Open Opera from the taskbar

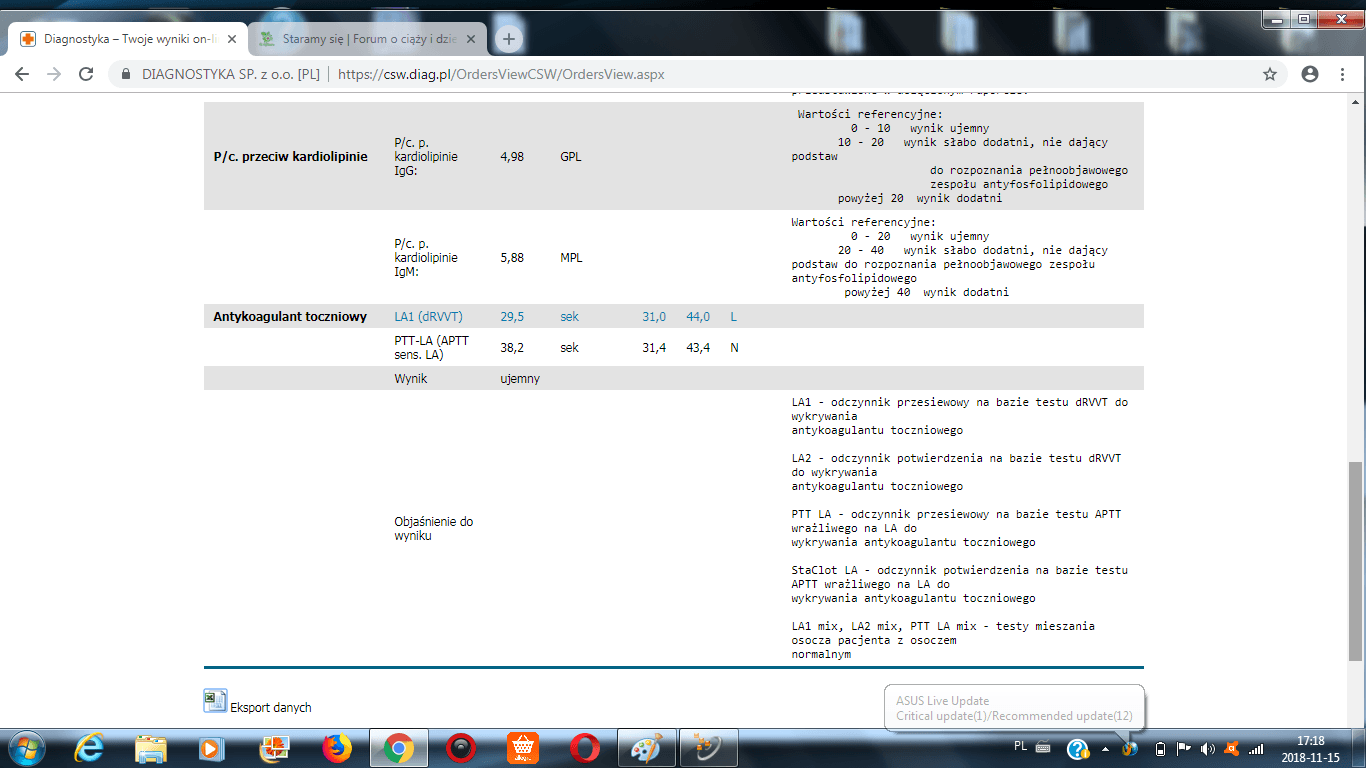tap(584, 748)
